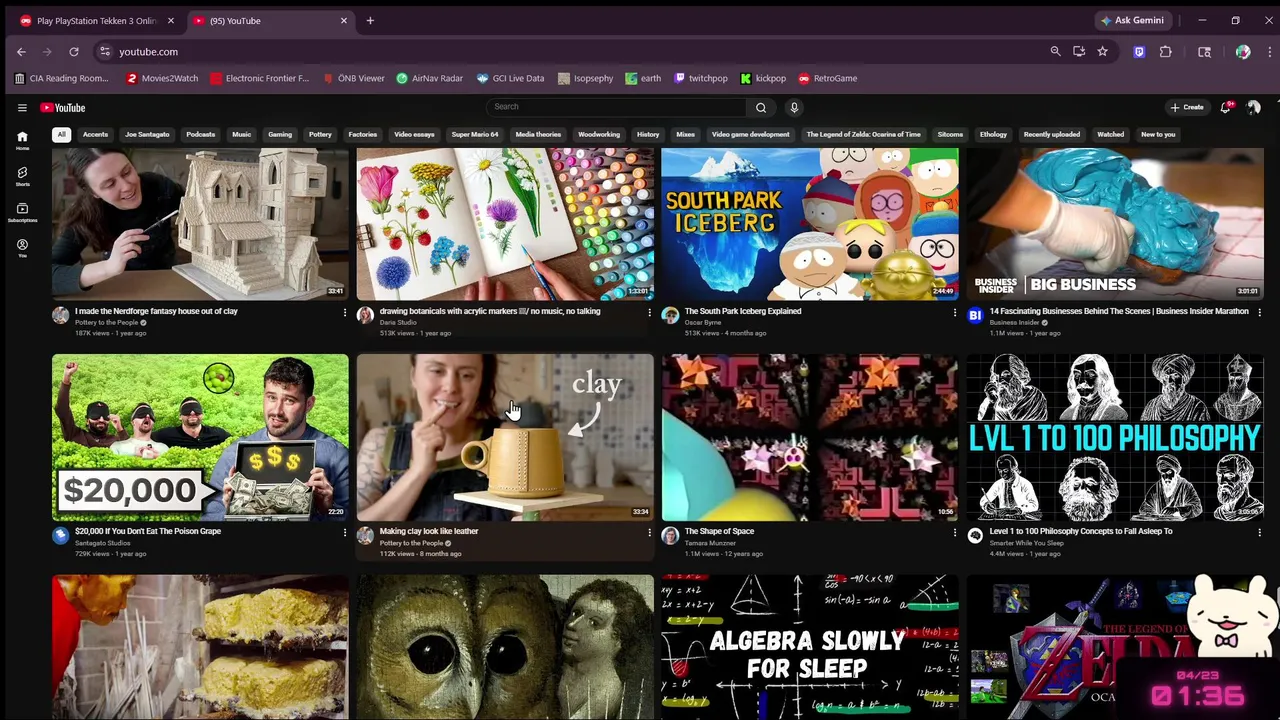The width and height of the screenshot is (1280, 720).
Task: View site information icon in address bar
Action: [105, 52]
